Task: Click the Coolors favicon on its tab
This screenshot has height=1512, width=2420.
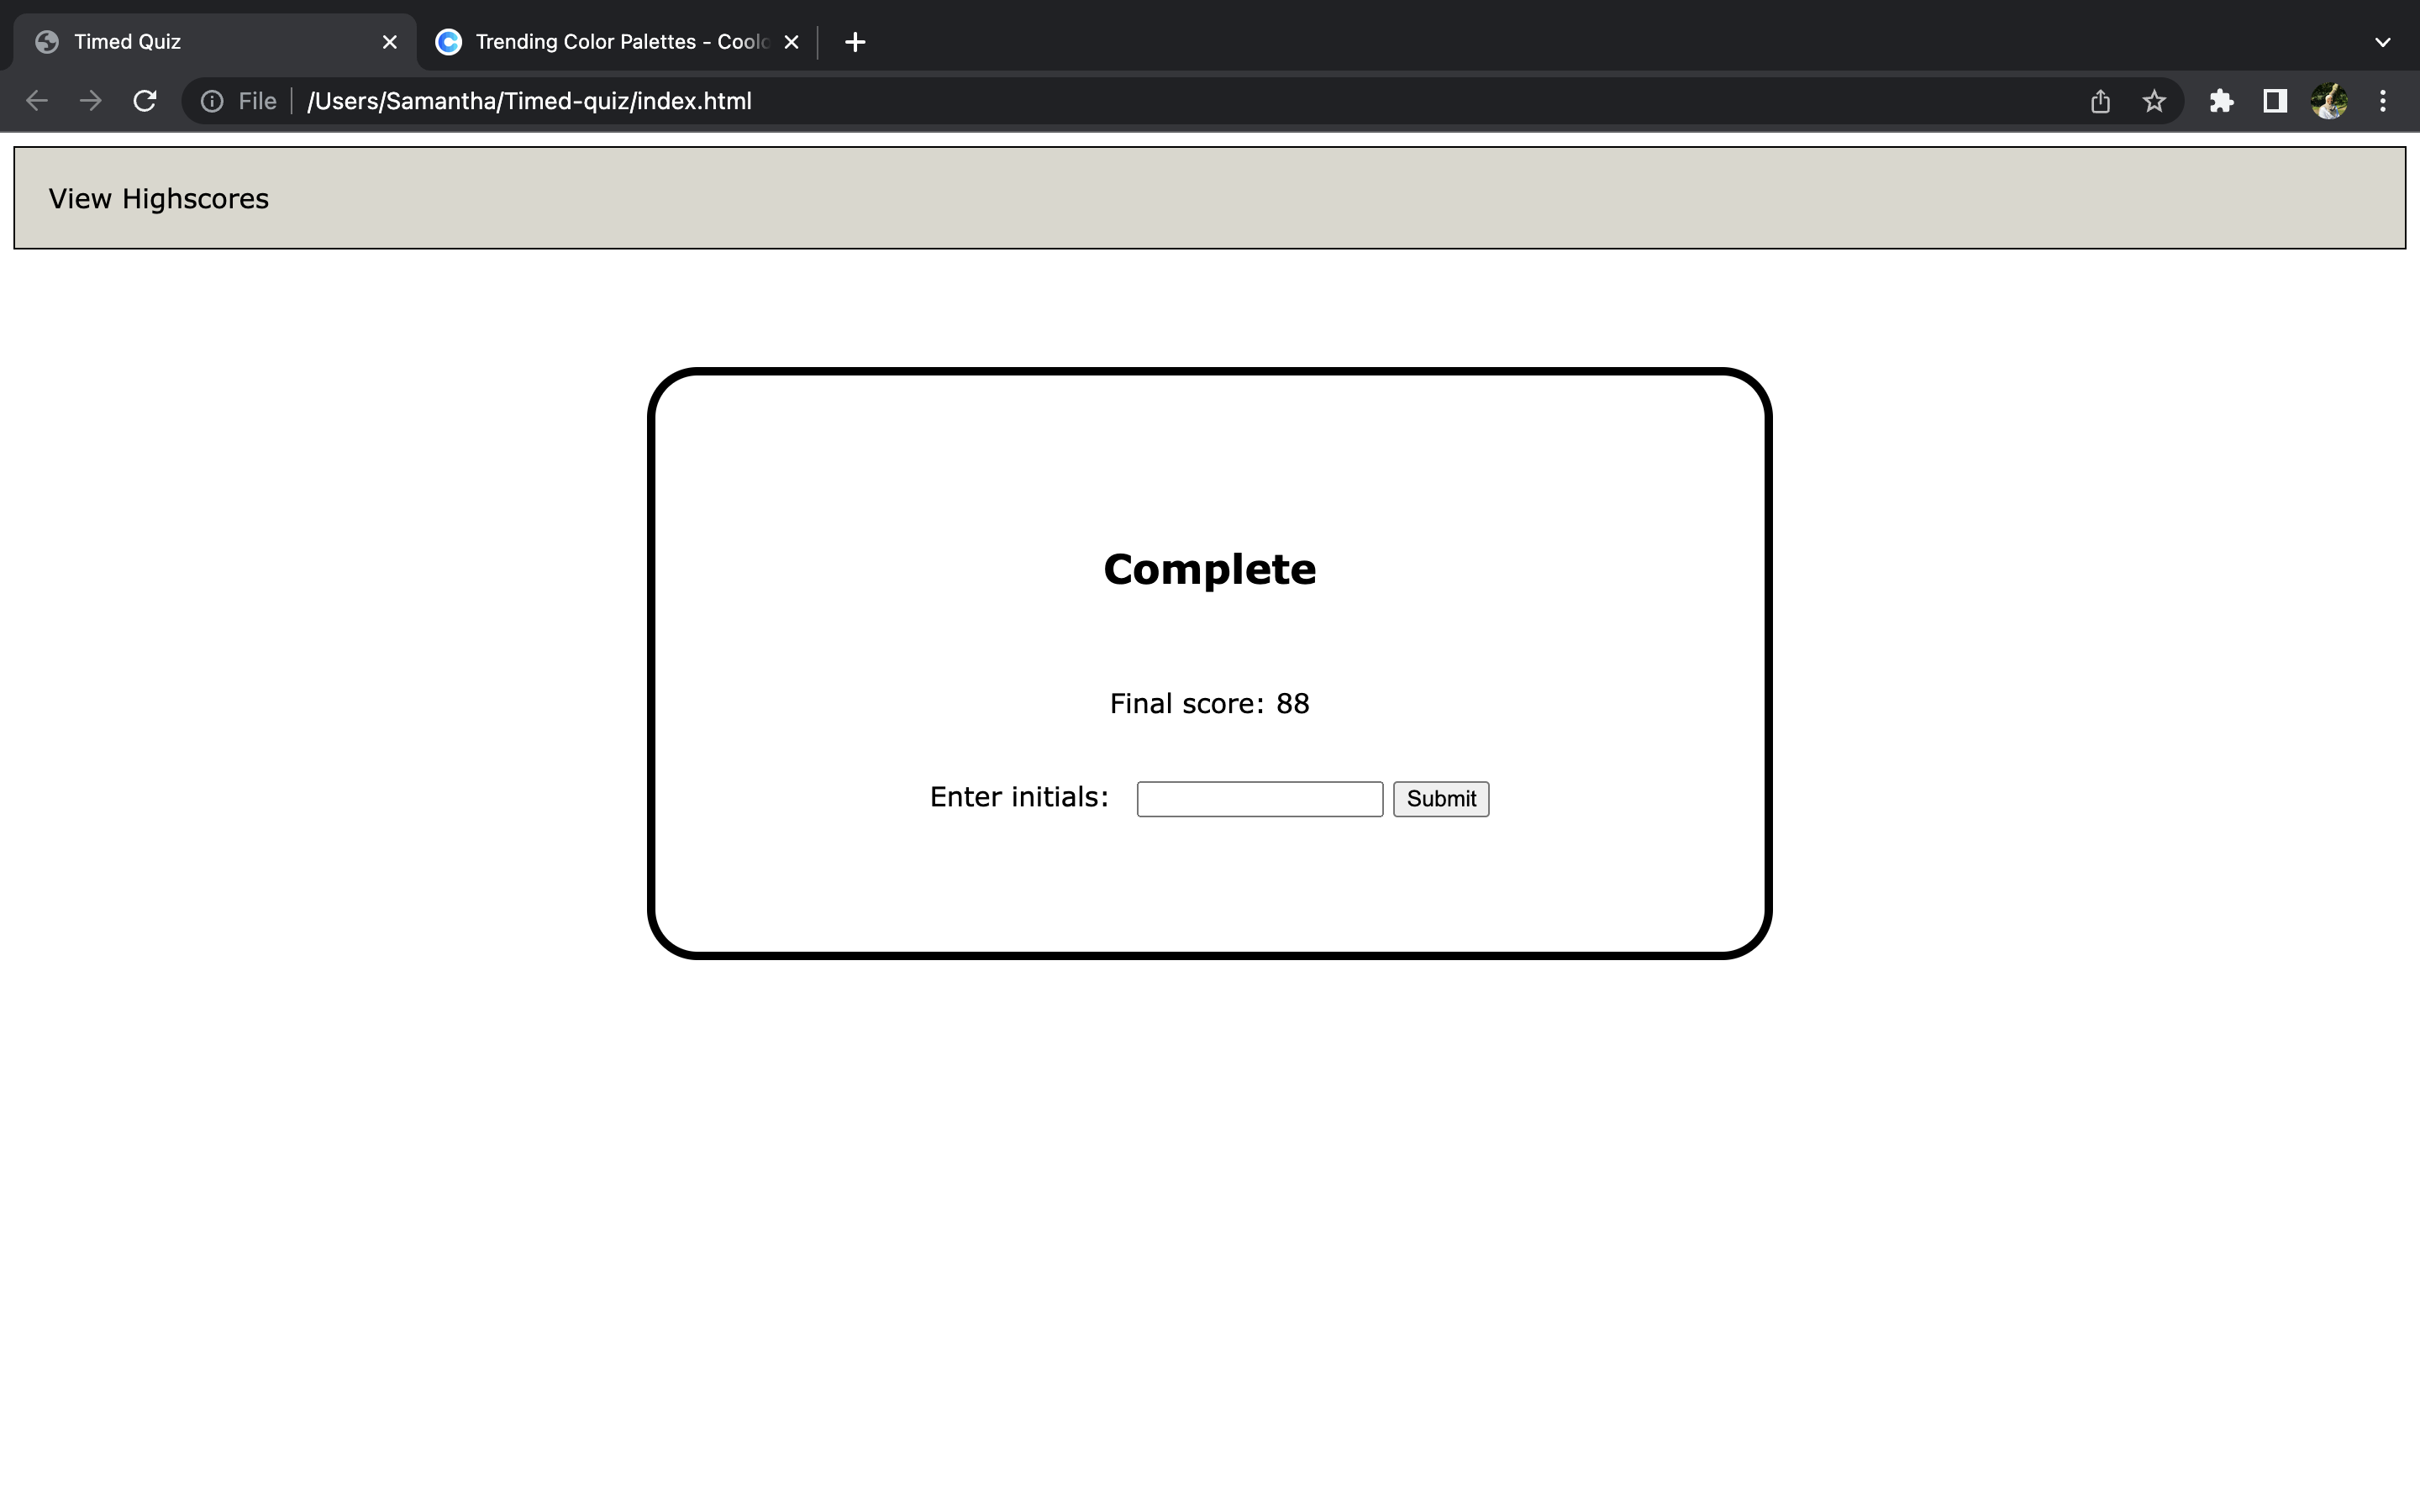Action: click(x=449, y=41)
